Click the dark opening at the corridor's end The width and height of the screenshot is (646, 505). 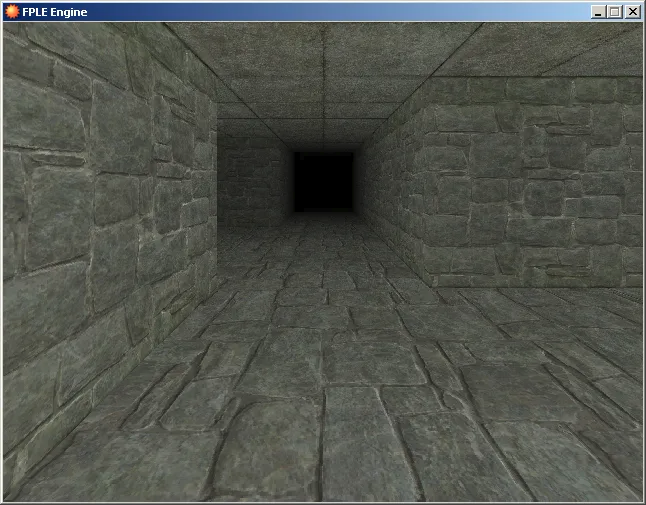pos(322,181)
